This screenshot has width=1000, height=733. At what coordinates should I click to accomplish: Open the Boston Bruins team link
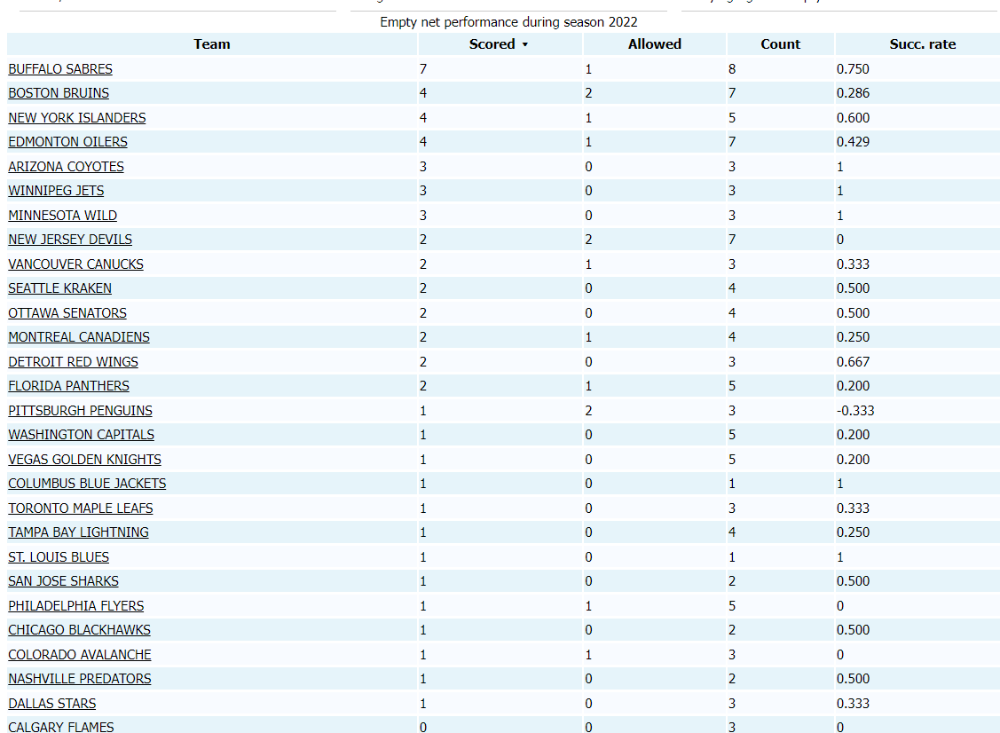59,93
